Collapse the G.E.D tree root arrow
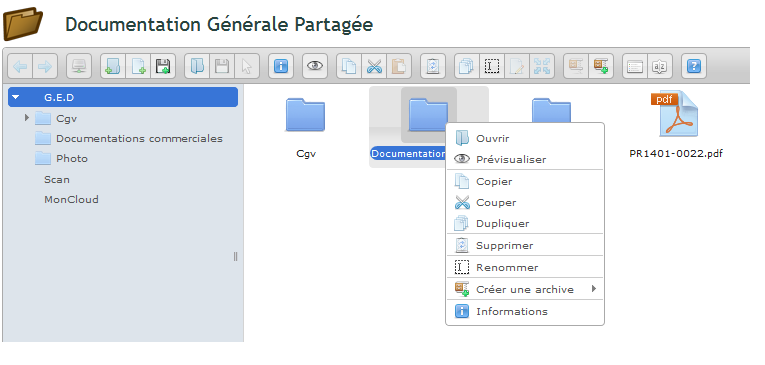This screenshot has width=765, height=365. (16, 97)
